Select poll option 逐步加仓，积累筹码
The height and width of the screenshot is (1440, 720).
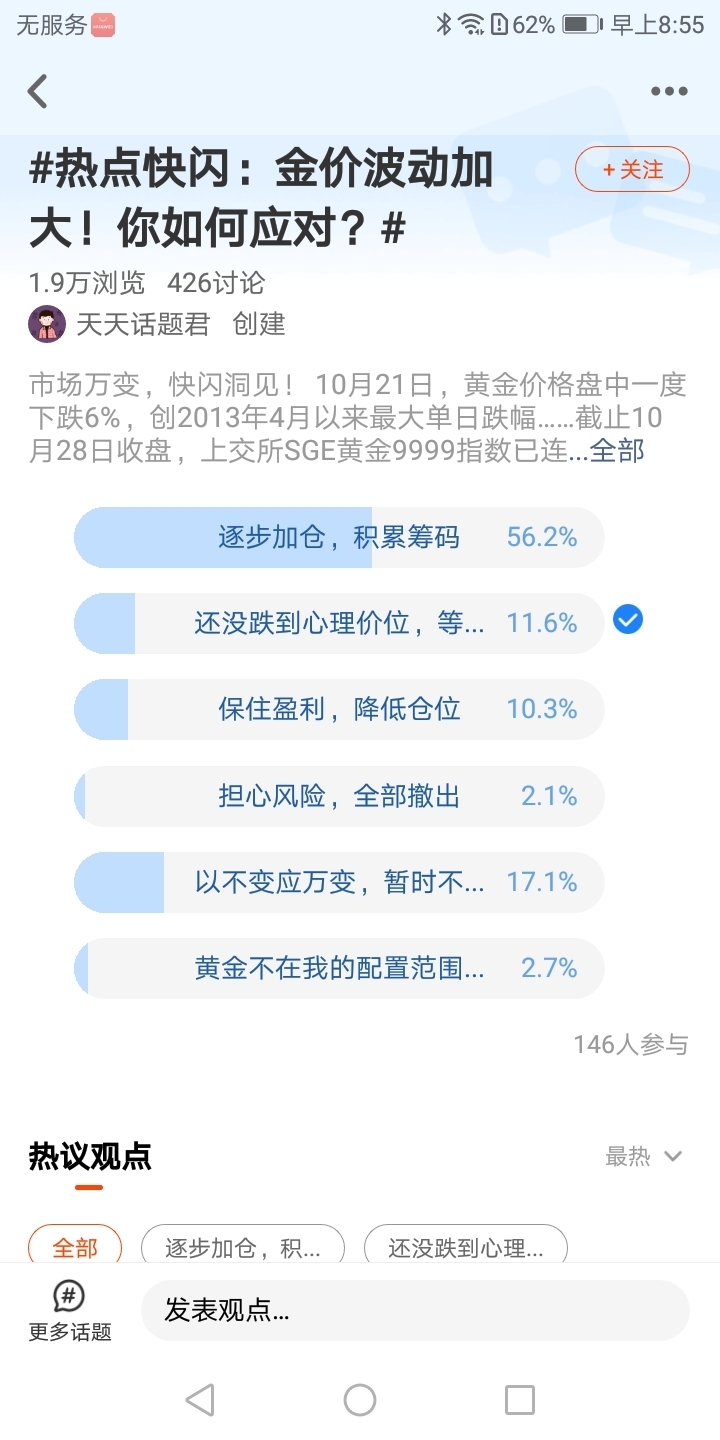[339, 538]
